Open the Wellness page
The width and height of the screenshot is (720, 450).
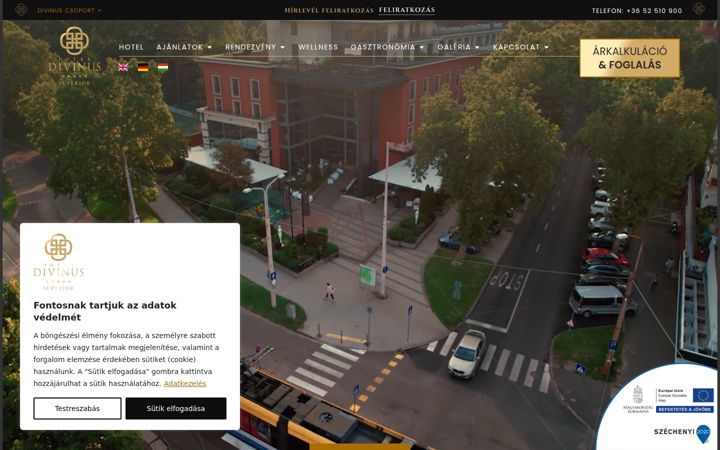(x=318, y=47)
